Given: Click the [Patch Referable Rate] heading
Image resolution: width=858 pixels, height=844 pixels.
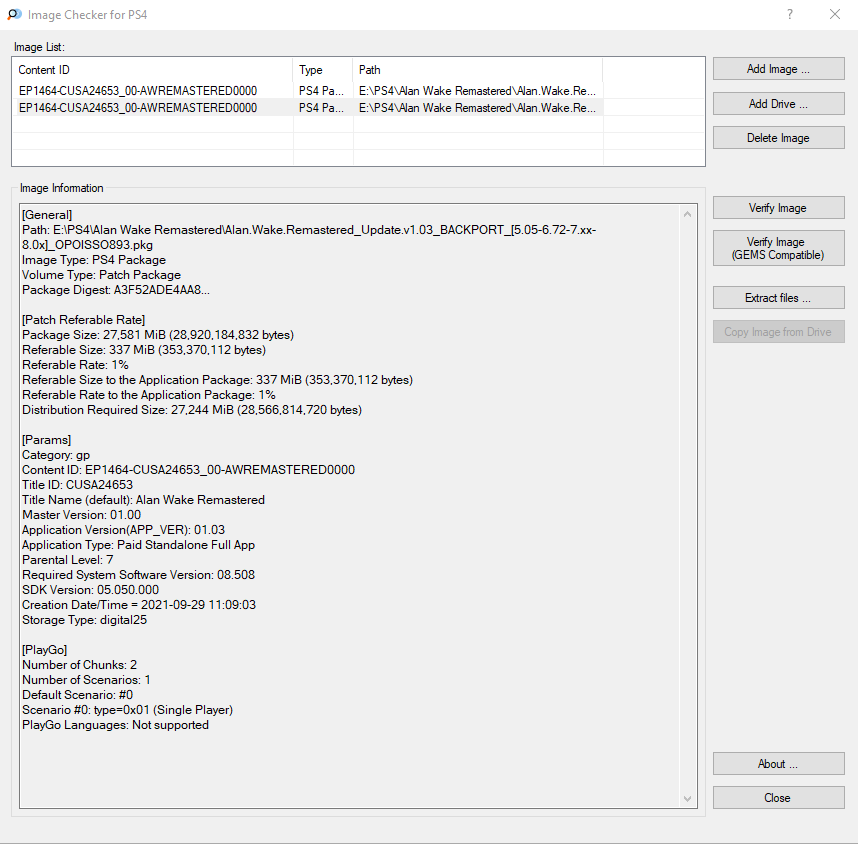Looking at the screenshot, I should point(83,320).
